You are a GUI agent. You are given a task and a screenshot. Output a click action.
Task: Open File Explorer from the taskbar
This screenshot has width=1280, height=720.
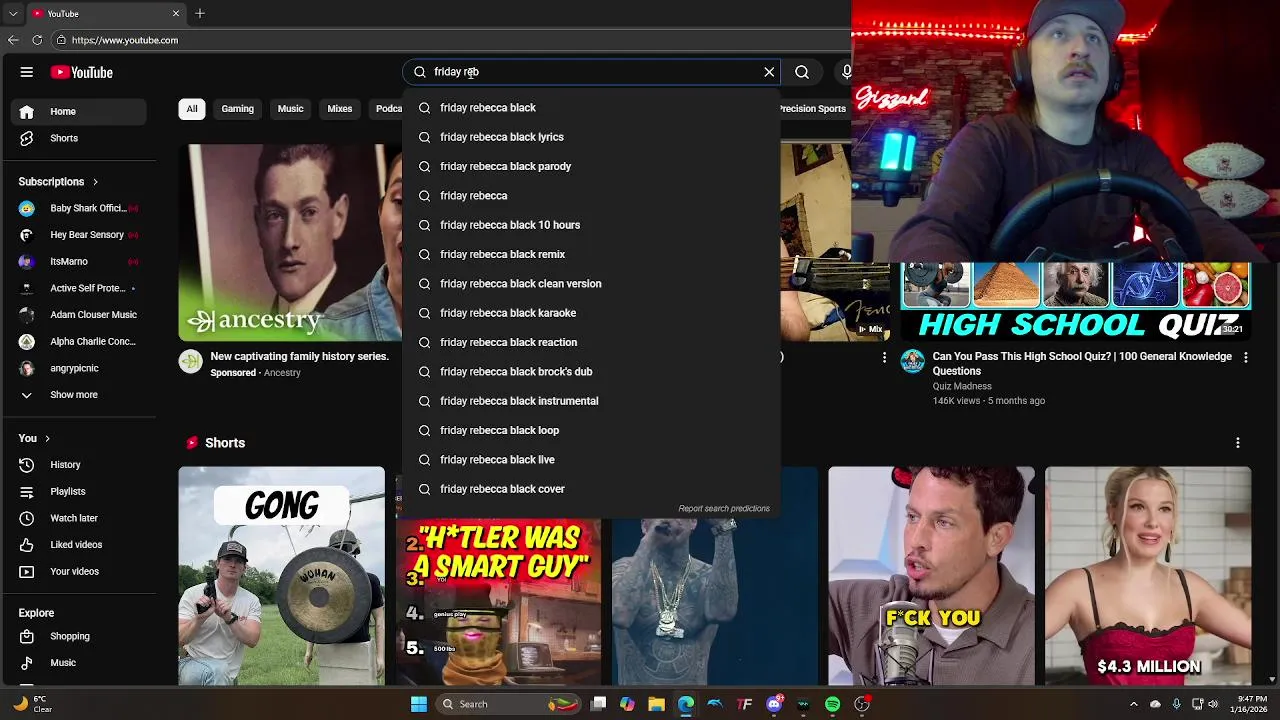pos(656,704)
